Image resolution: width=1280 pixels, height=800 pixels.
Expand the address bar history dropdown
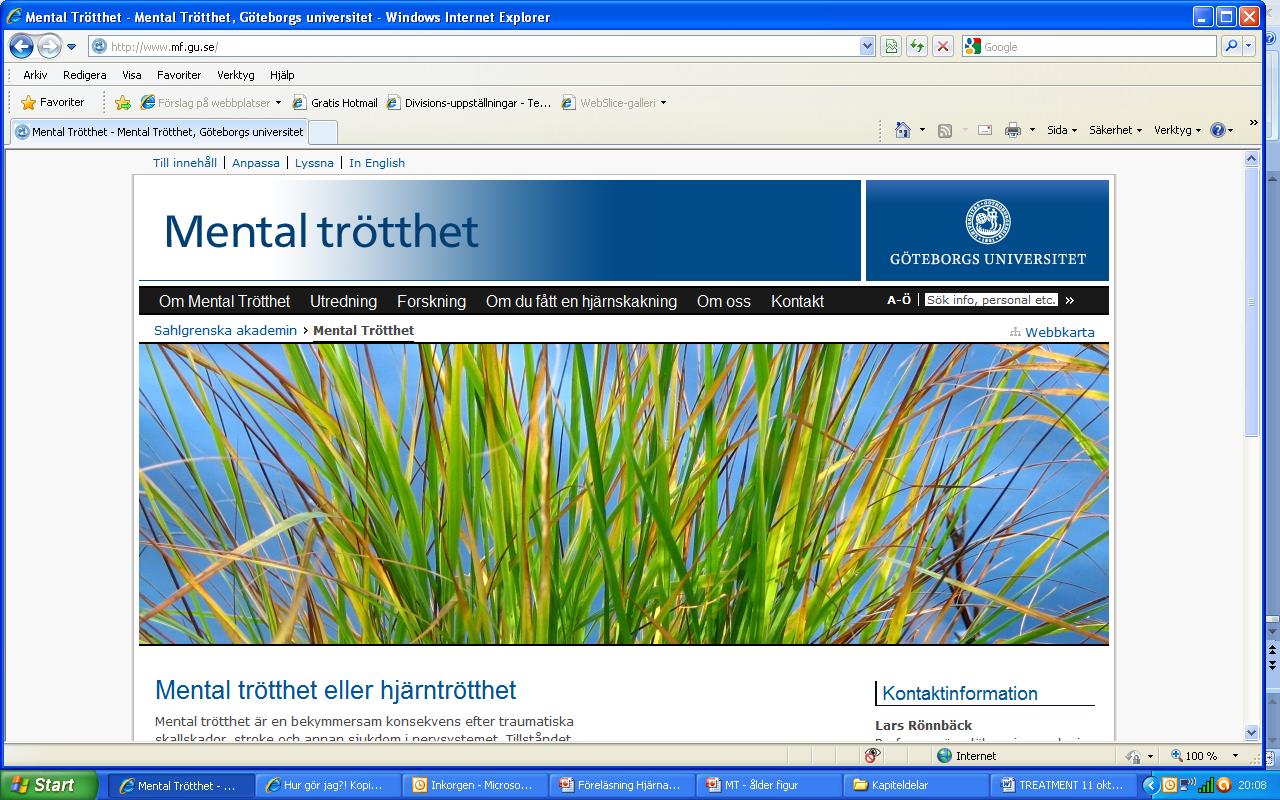pos(867,46)
